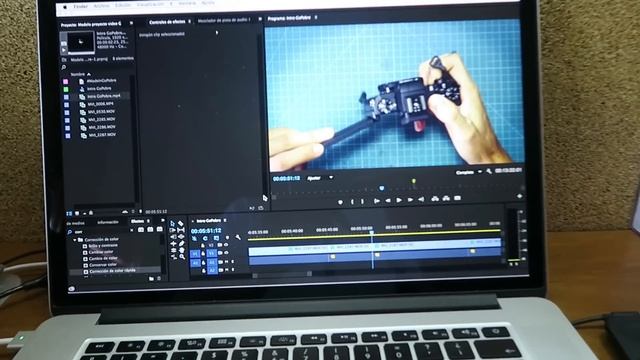Open Completa playback resolution dropdown
This screenshot has height=360, width=640.
click(480, 172)
